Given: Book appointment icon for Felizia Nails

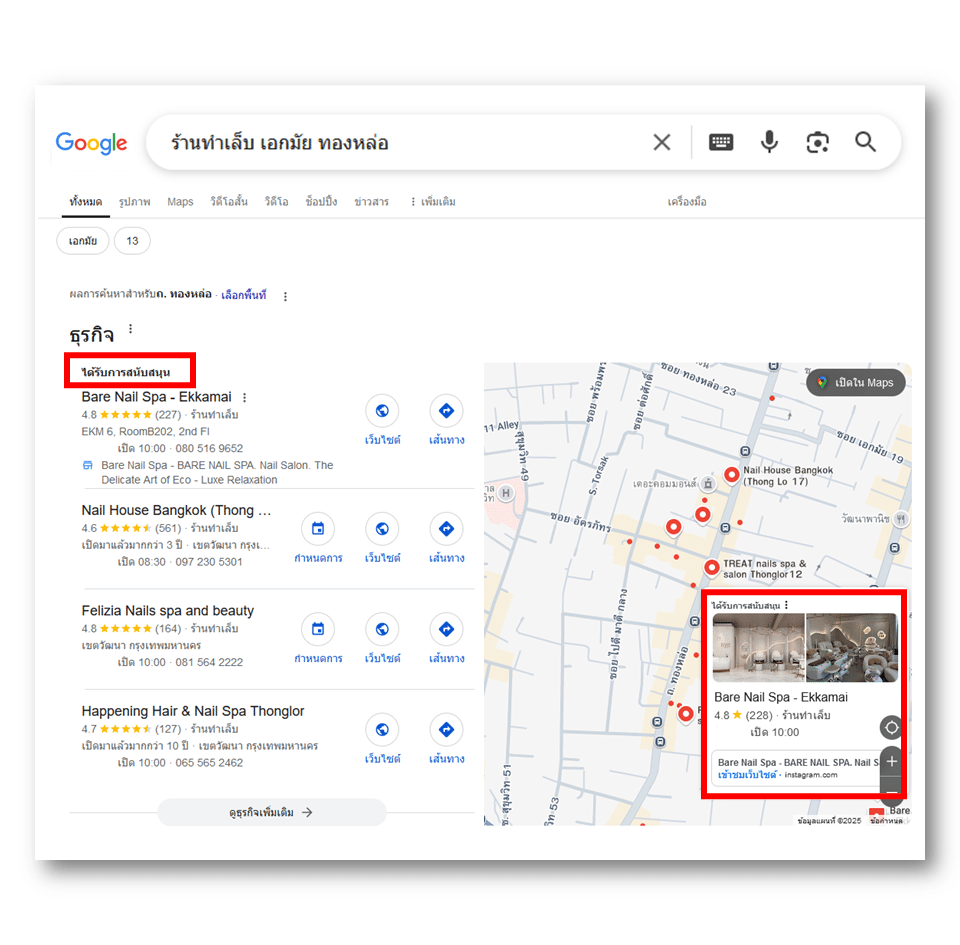Looking at the screenshot, I should point(318,629).
